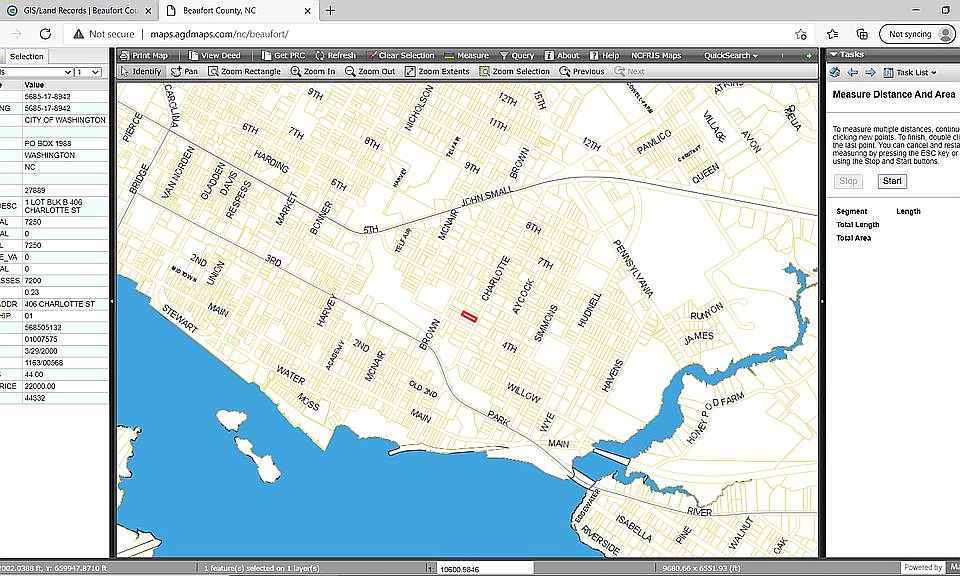Open the Task List dropdown
Viewport: 960px width, 576px height.
point(910,72)
